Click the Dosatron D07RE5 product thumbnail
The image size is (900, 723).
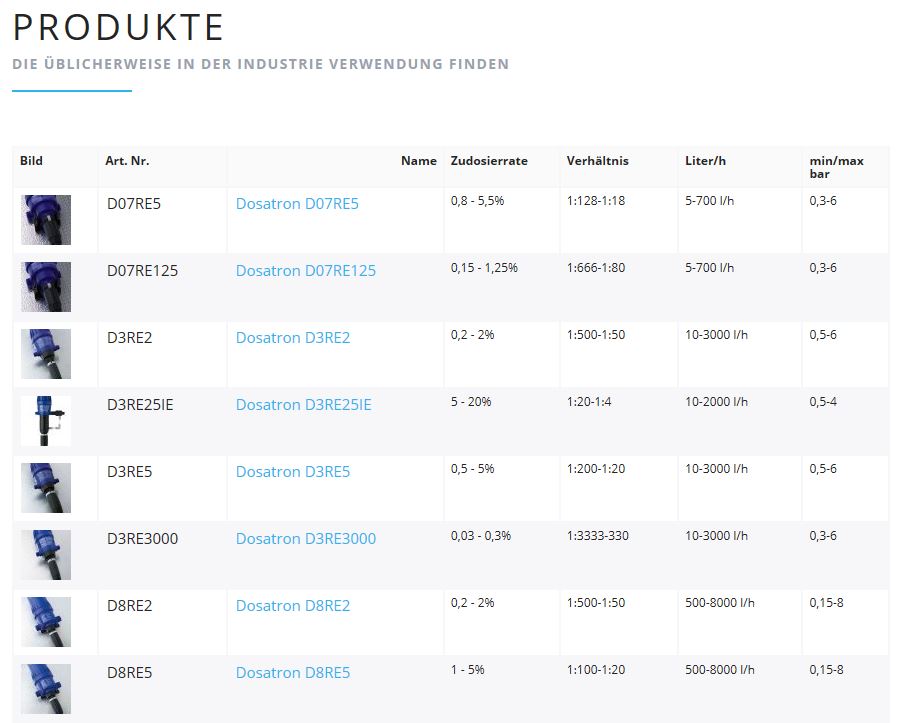click(46, 220)
